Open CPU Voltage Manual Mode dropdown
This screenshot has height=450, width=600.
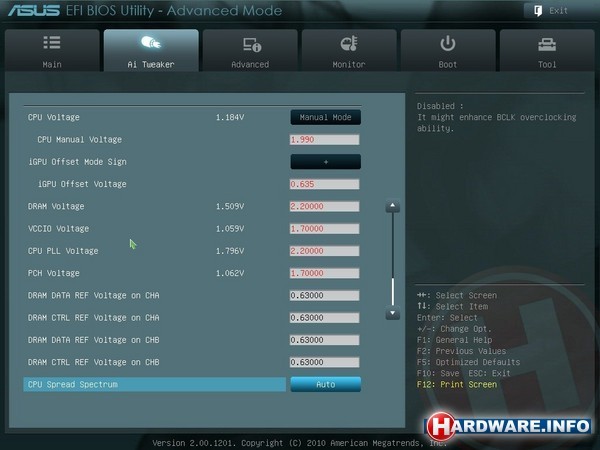326,117
